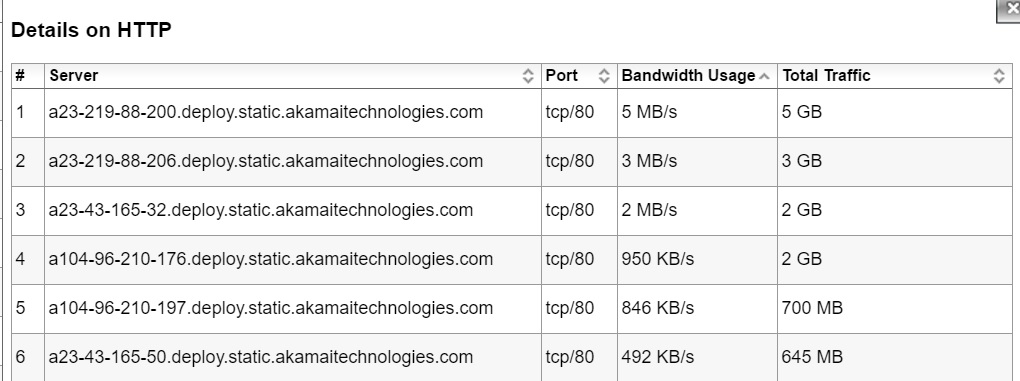Sort by Port column arrows
This screenshot has height=381, width=1020.
(604, 76)
